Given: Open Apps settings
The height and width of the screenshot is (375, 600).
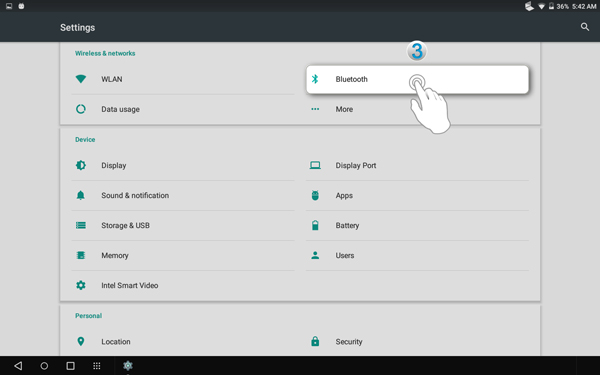Looking at the screenshot, I should (417, 195).
